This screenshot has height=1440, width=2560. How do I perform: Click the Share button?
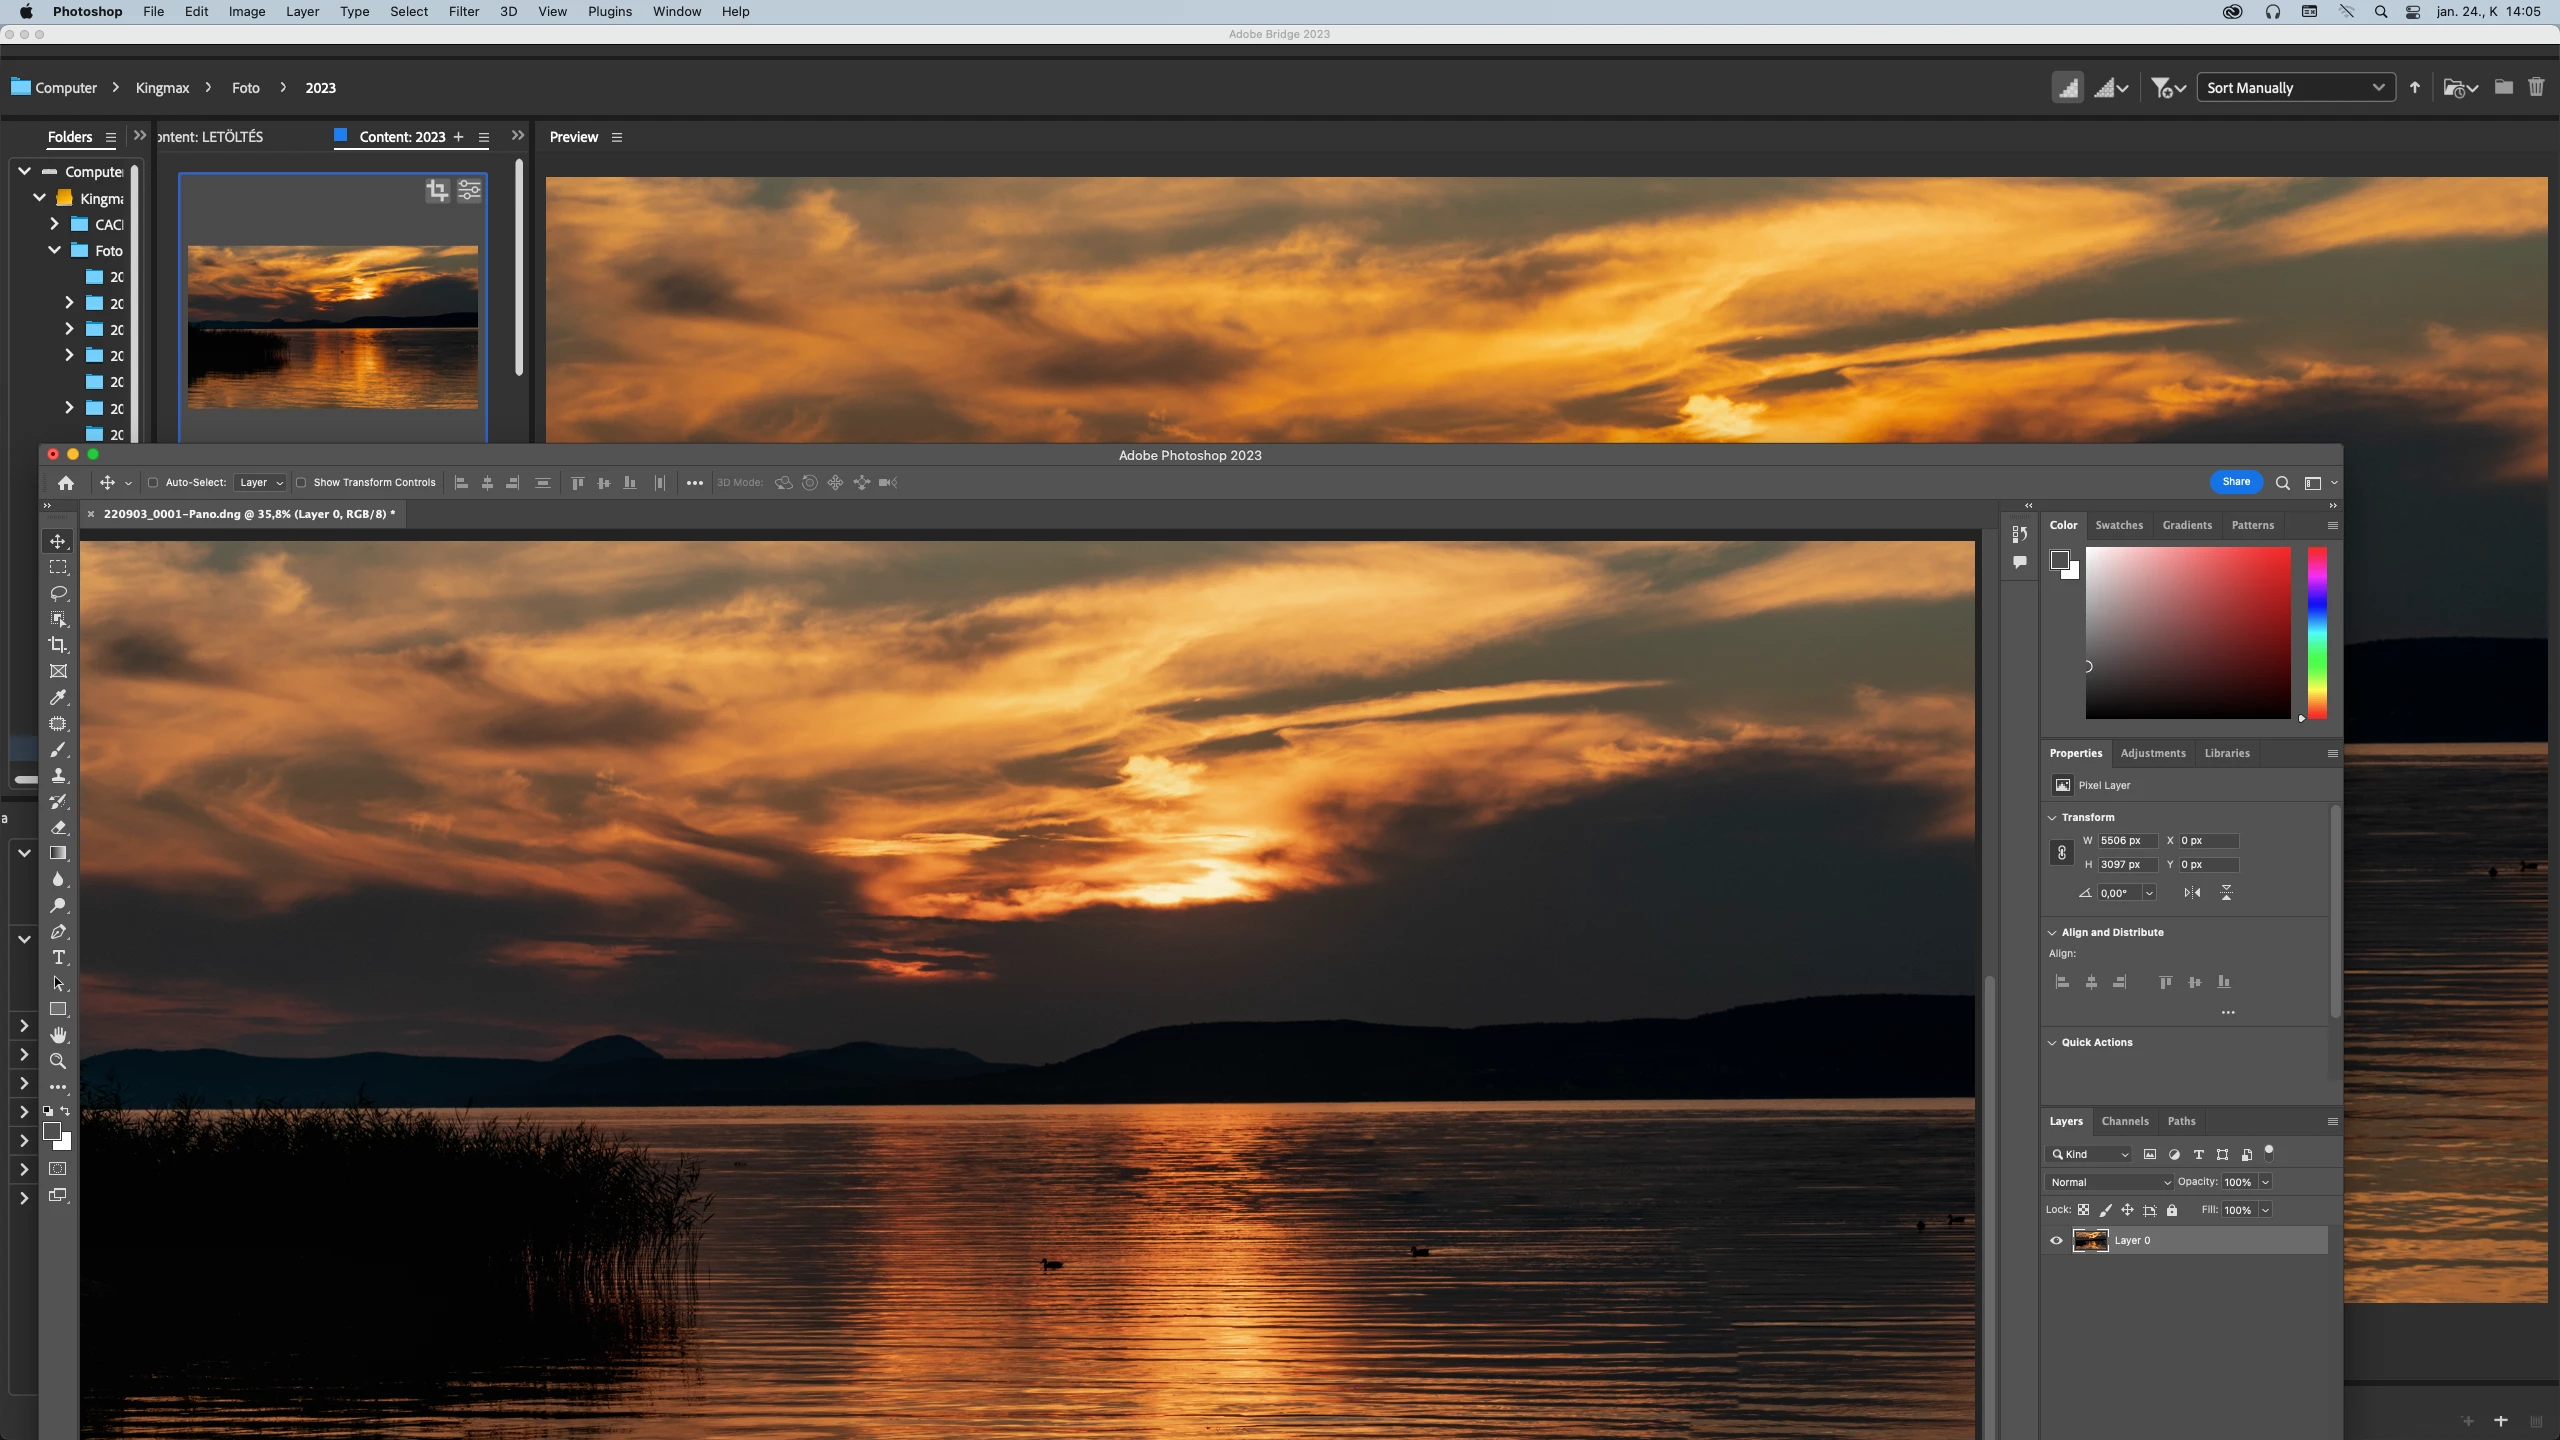[2236, 482]
